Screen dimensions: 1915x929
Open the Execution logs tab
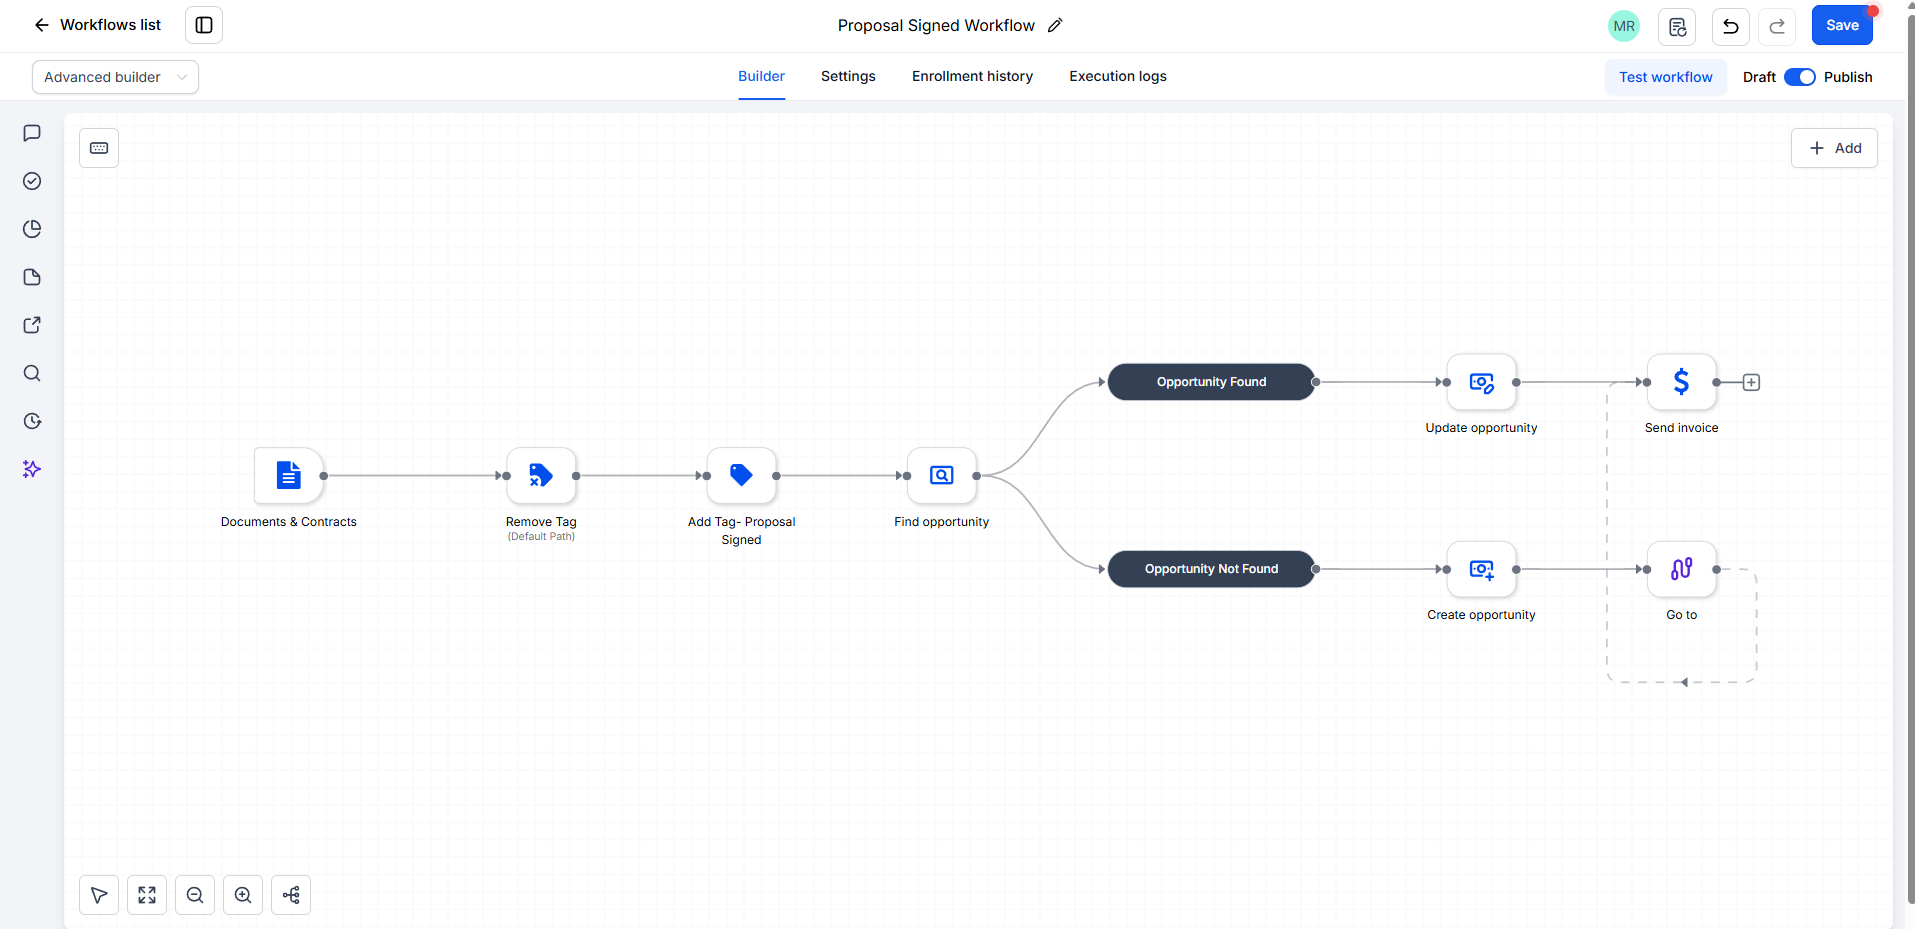click(x=1118, y=76)
